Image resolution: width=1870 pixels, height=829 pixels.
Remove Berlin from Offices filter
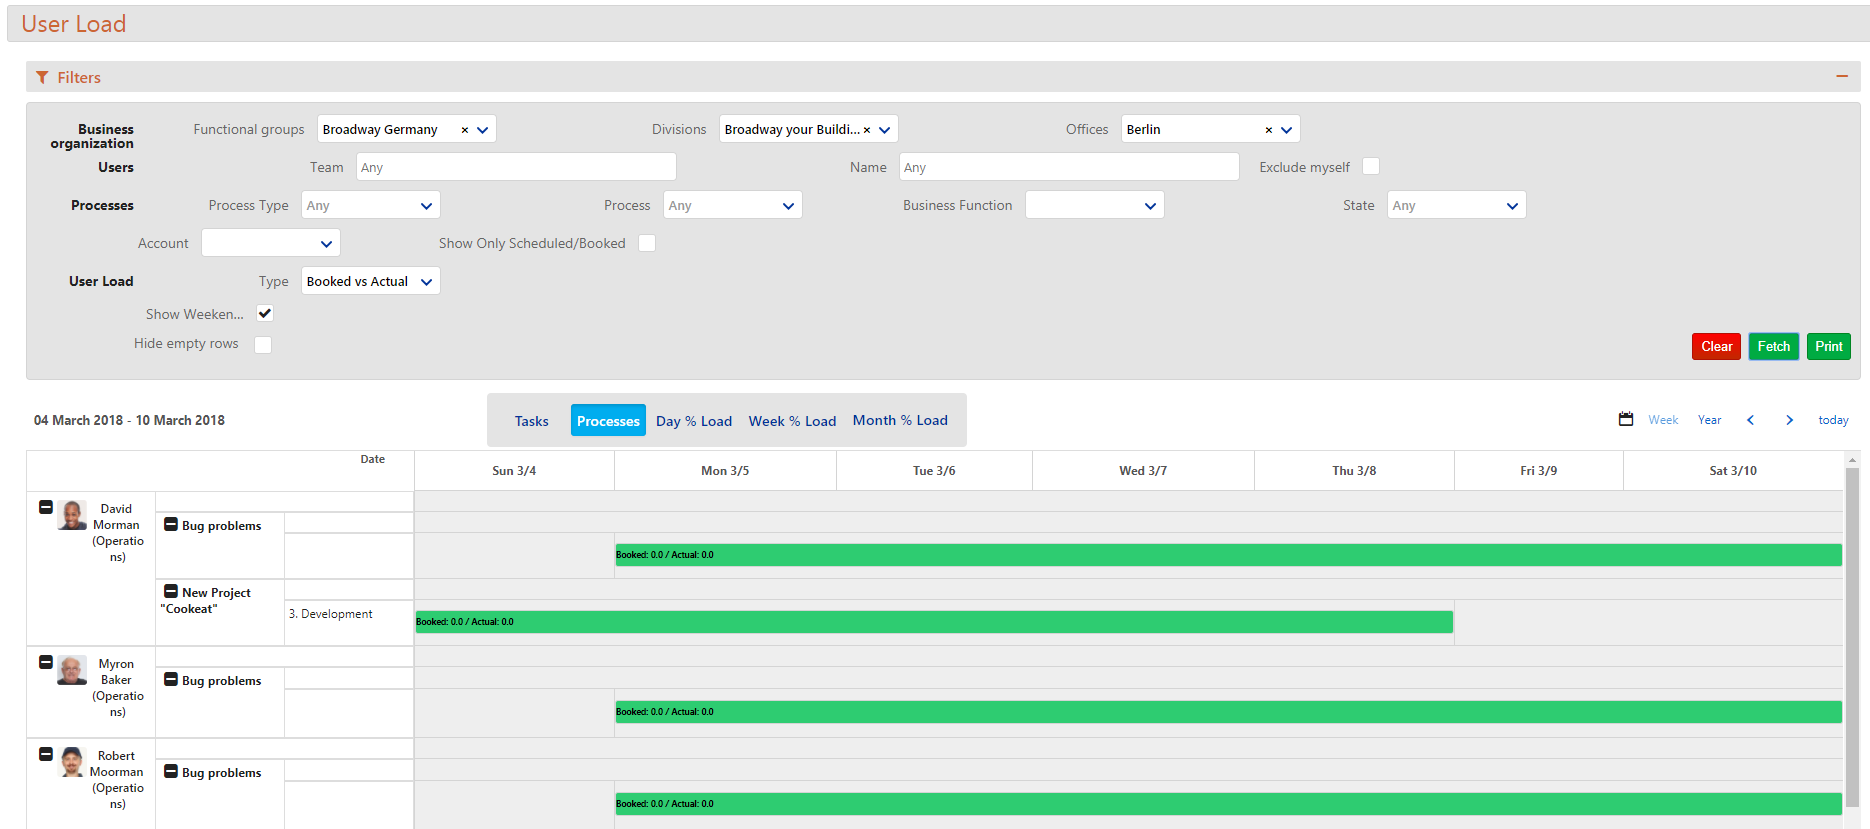point(1268,130)
